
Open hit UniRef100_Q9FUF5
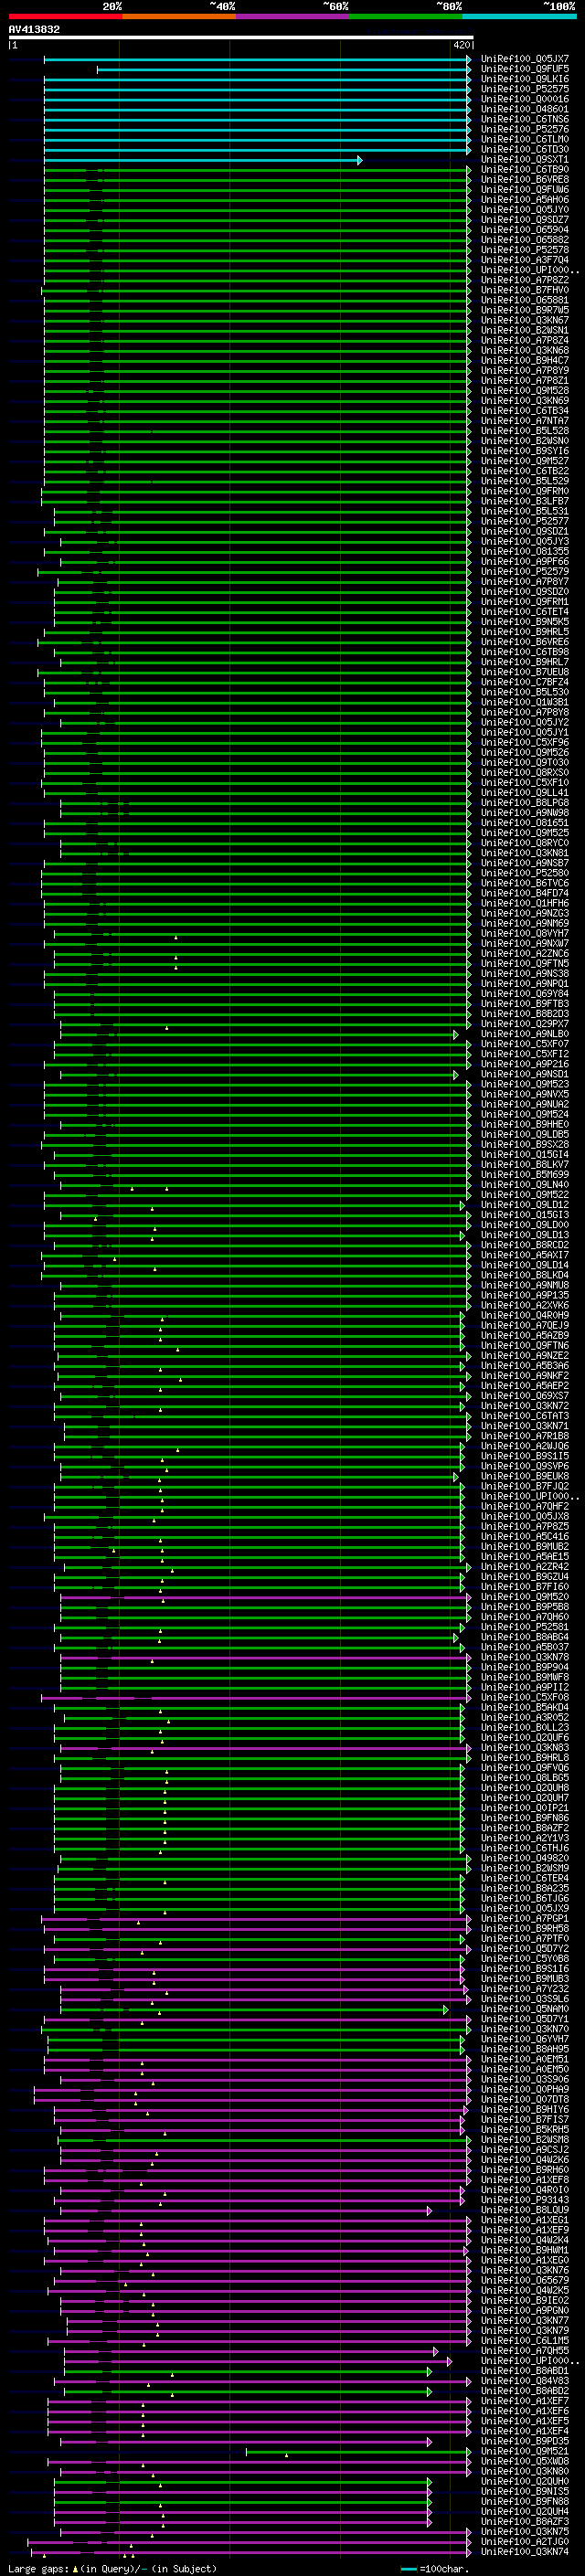click(x=524, y=69)
